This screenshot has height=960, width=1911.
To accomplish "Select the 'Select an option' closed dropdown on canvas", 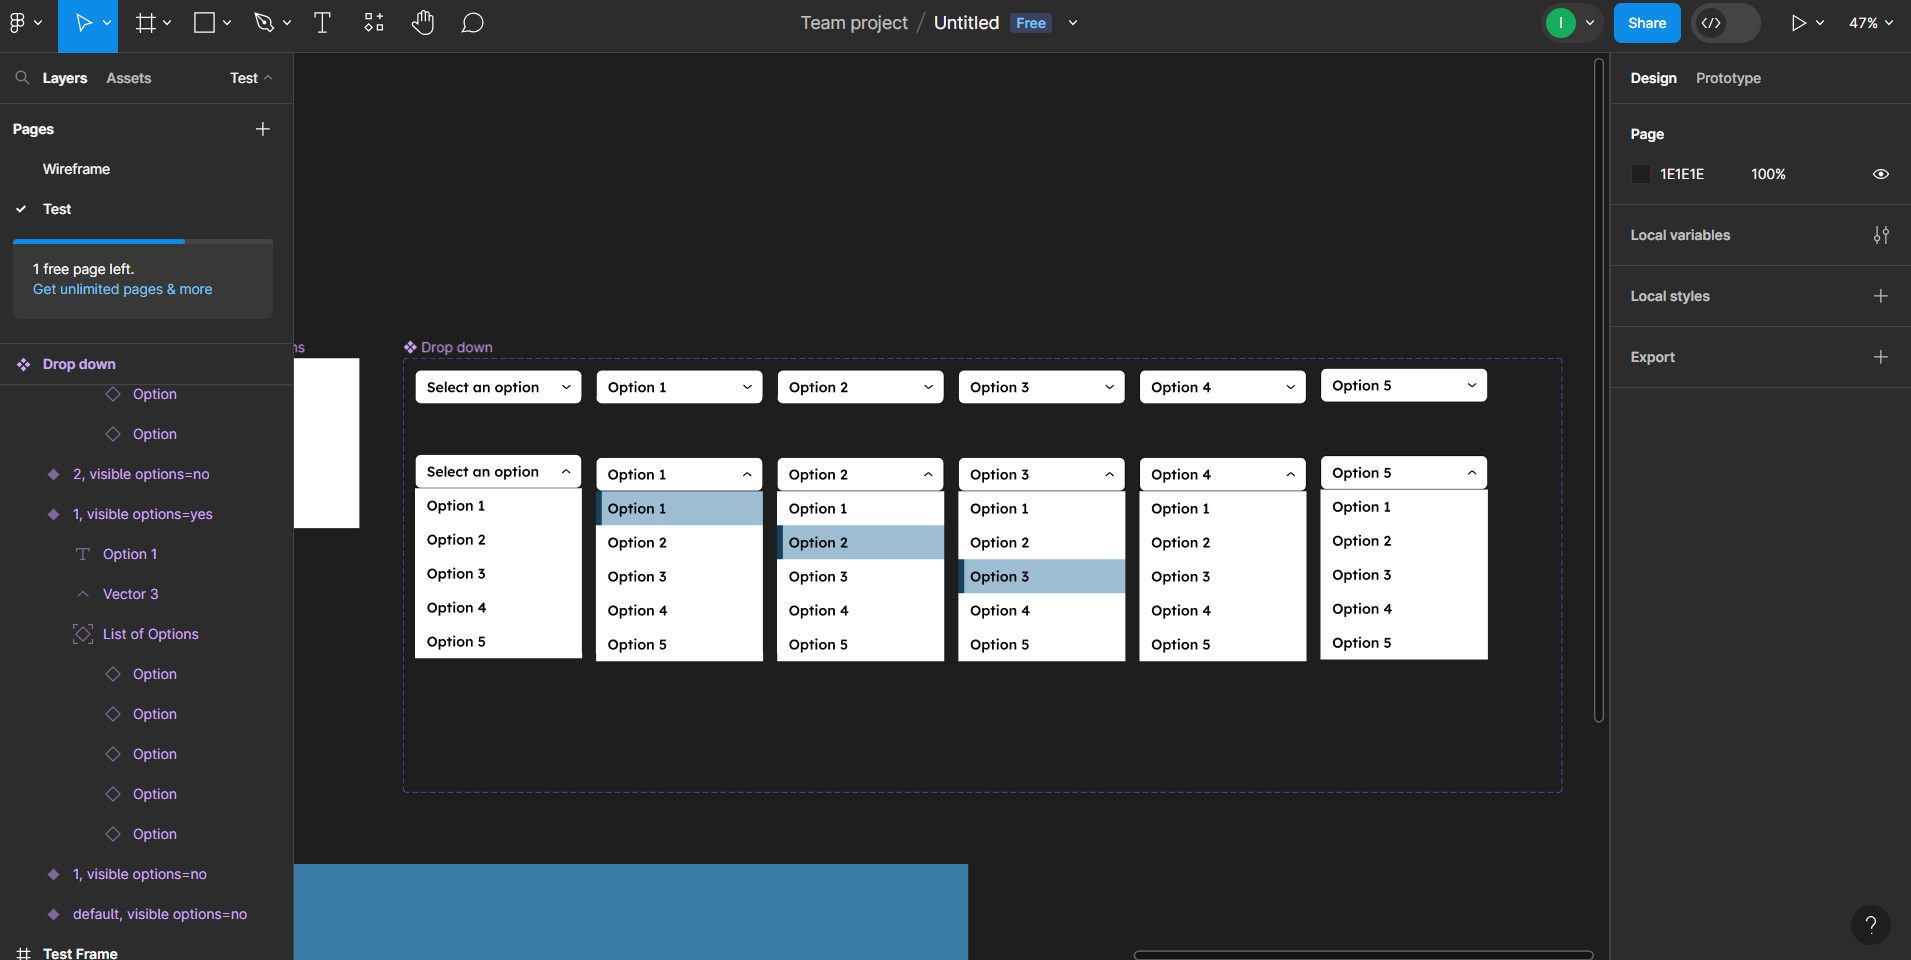I will tap(498, 387).
